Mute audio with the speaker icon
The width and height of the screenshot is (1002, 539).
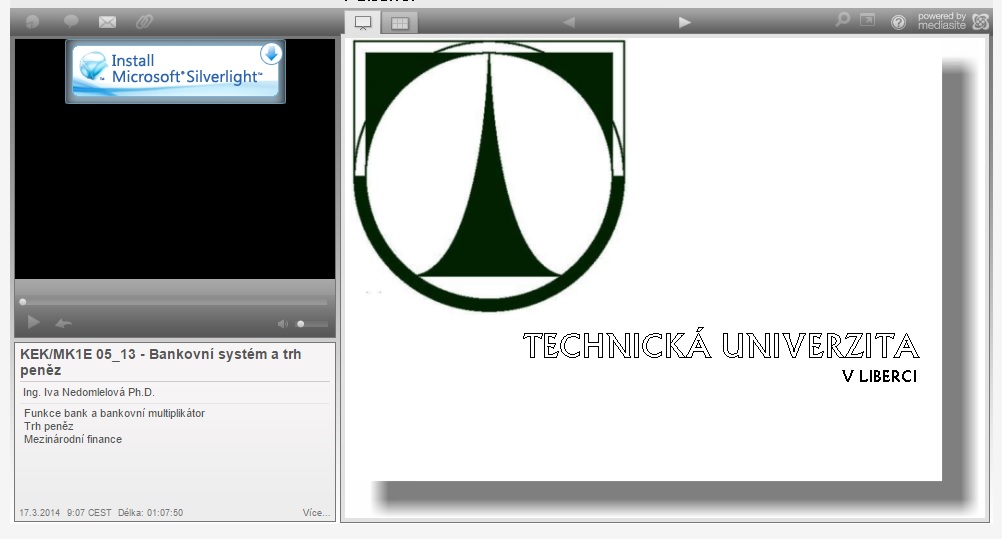tap(283, 323)
